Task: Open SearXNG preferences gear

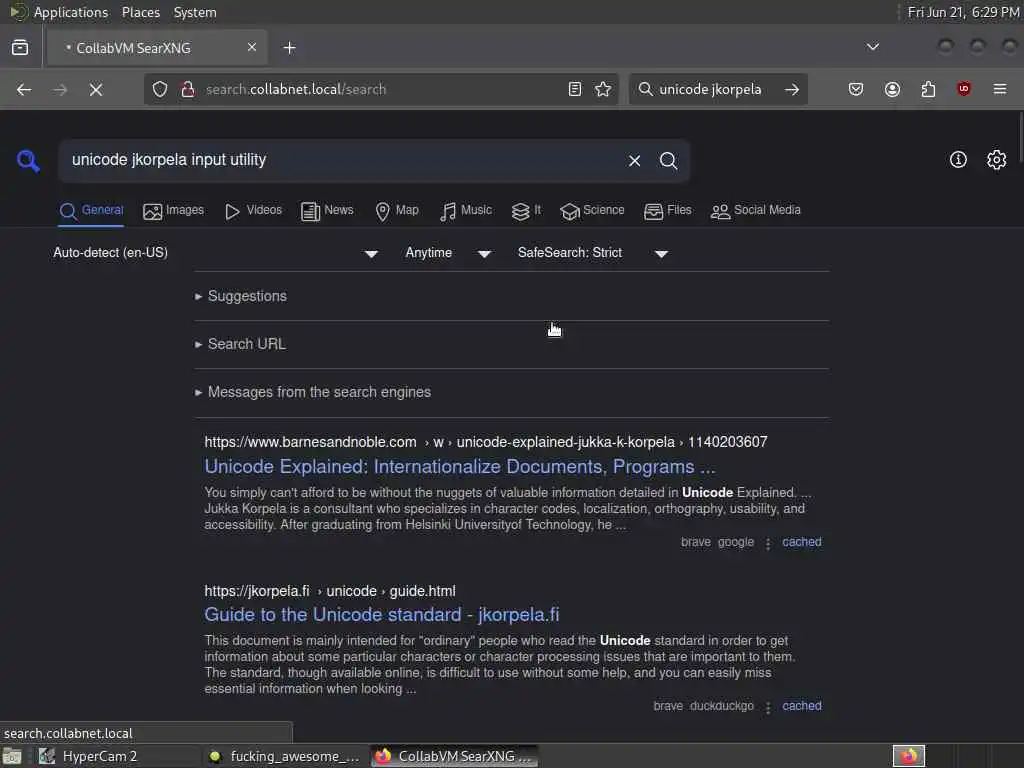Action: point(997,160)
